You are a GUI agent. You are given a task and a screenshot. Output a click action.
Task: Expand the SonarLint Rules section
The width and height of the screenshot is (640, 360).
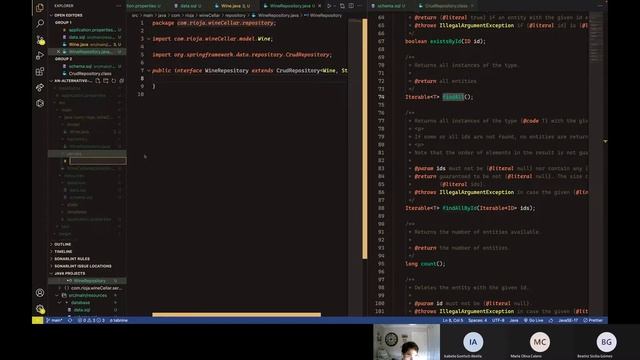pos(72,259)
